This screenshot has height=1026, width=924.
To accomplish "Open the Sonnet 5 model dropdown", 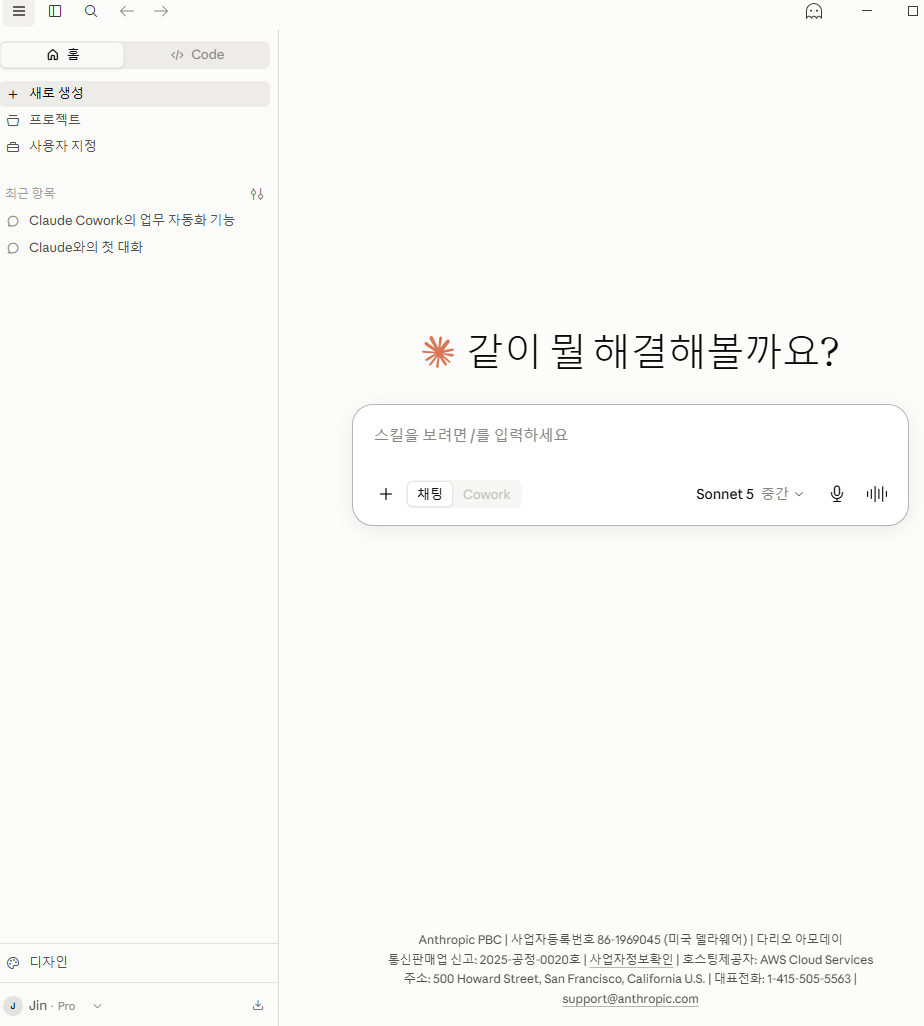I will (749, 494).
